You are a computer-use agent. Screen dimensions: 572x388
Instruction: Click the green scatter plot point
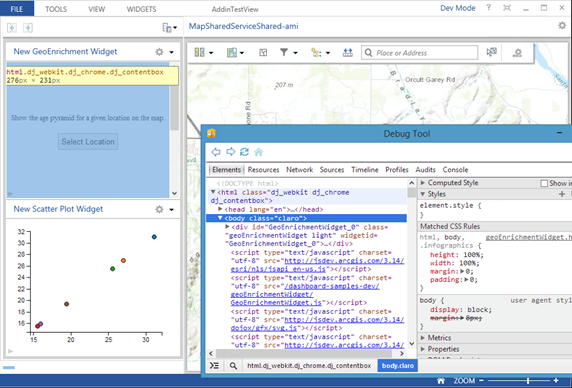click(x=112, y=269)
